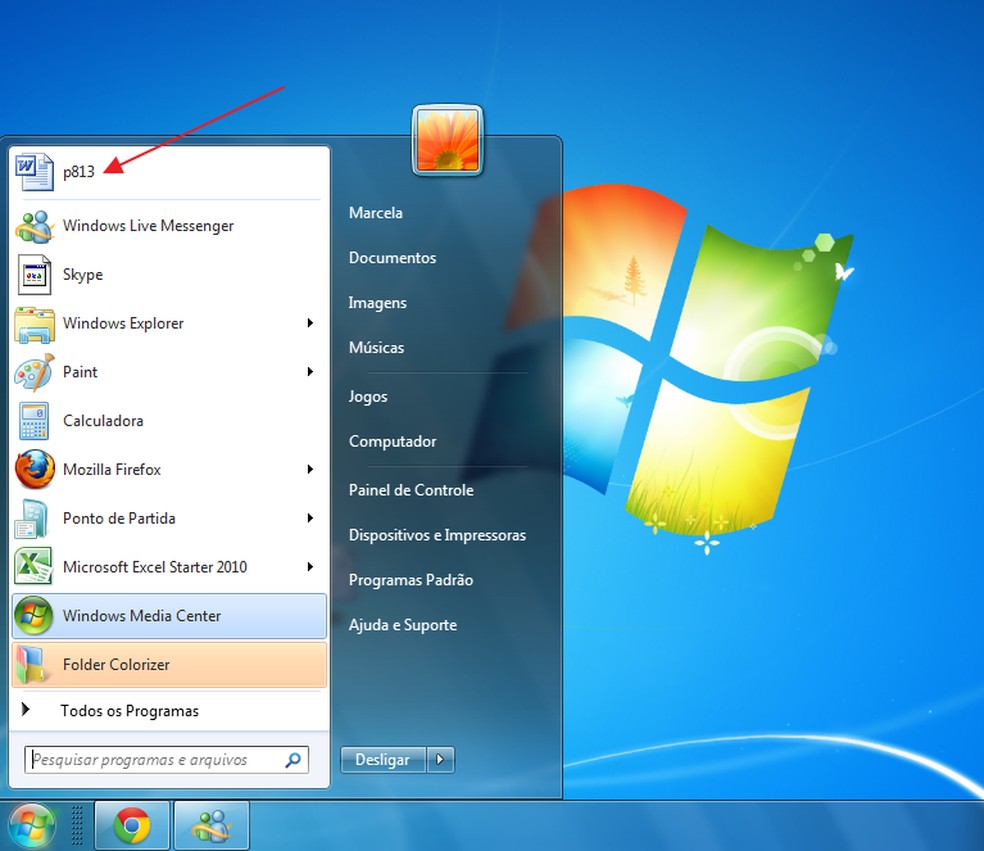Open the Skype program icon

34,275
